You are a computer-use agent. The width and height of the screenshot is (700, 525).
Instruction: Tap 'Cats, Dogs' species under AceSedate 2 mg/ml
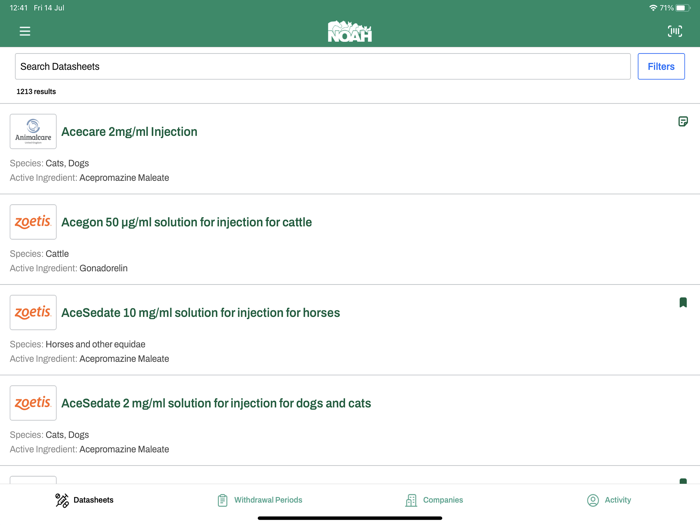coord(67,435)
